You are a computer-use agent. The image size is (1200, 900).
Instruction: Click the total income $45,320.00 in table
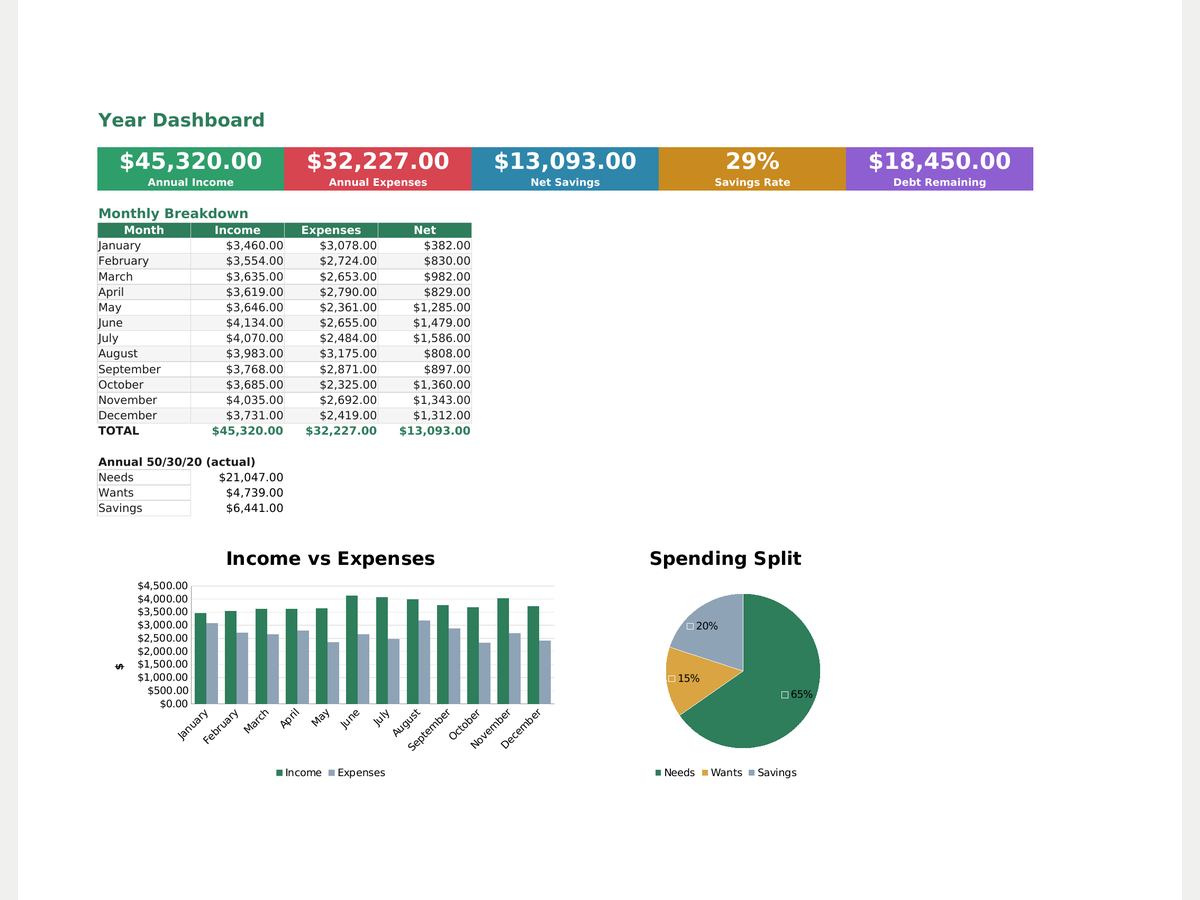(247, 431)
